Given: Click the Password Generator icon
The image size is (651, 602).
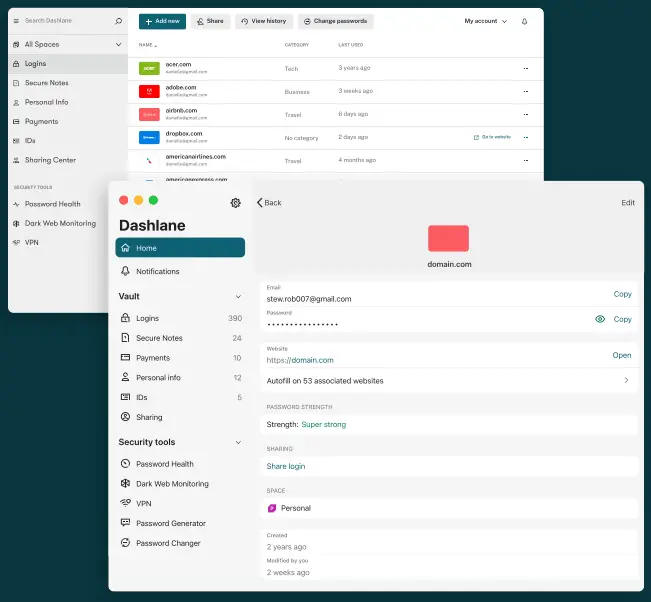Looking at the screenshot, I should 125,522.
